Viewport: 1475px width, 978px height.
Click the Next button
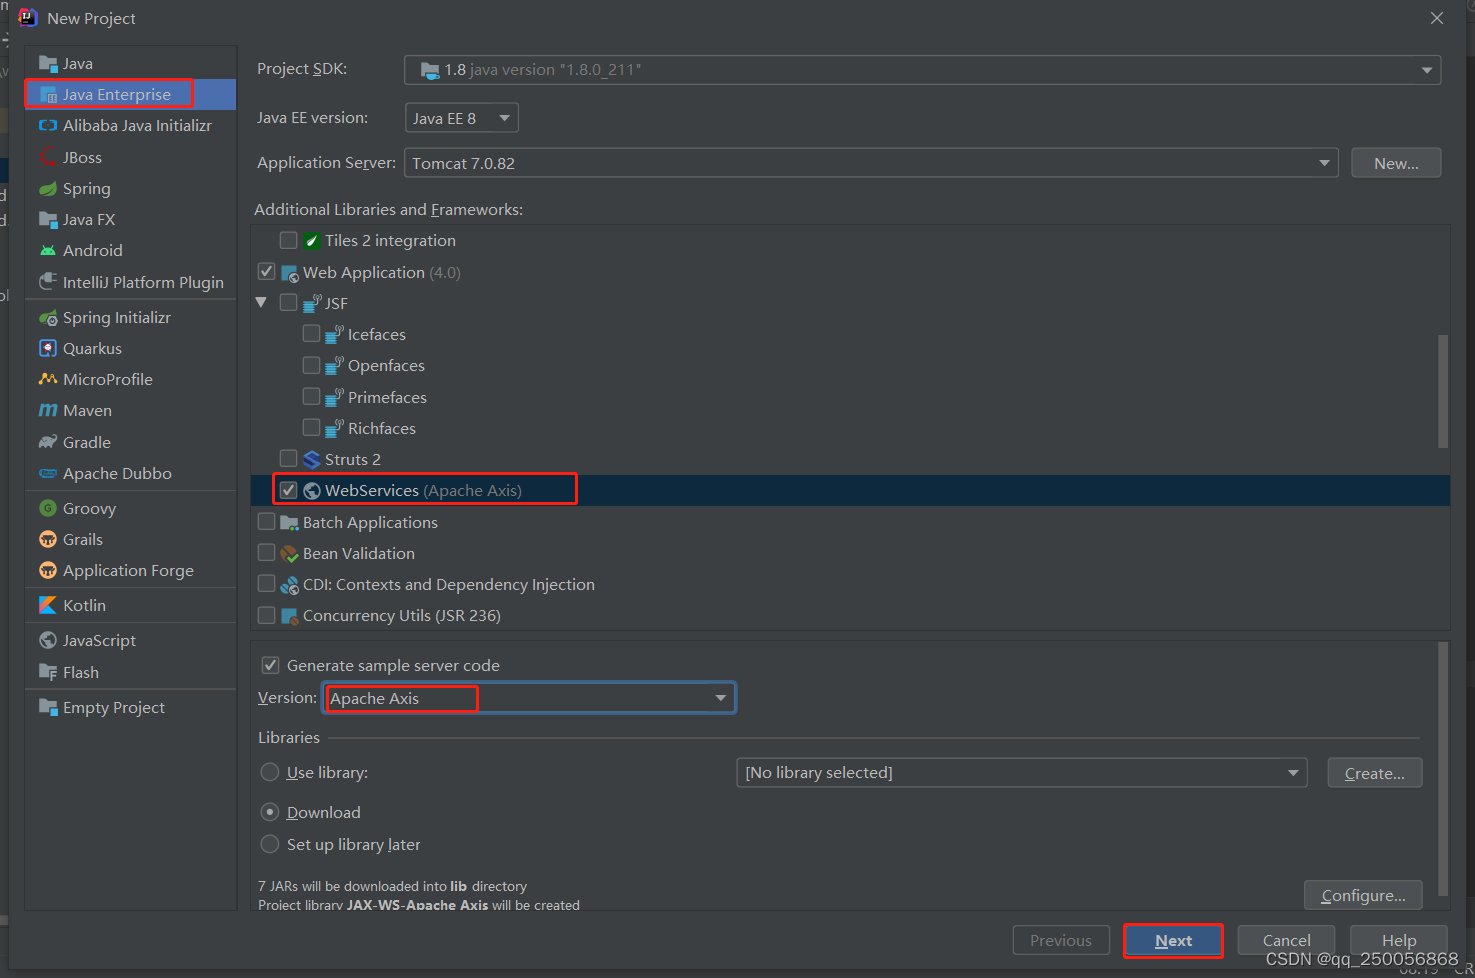[1173, 941]
